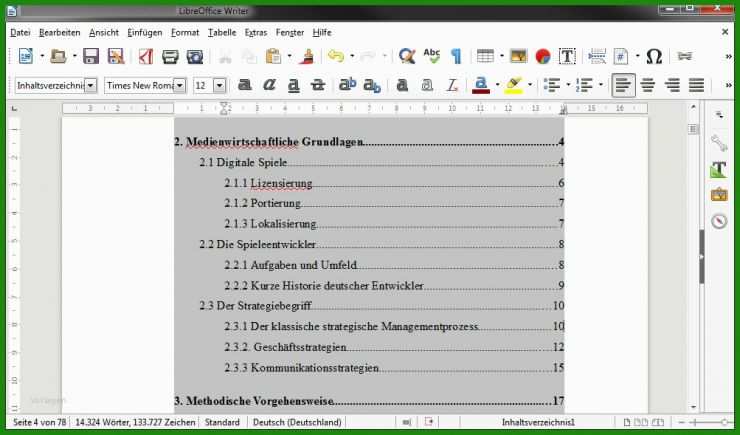Open sidebar Gallery panel
The width and height of the screenshot is (740, 435).
pyautogui.click(x=719, y=195)
